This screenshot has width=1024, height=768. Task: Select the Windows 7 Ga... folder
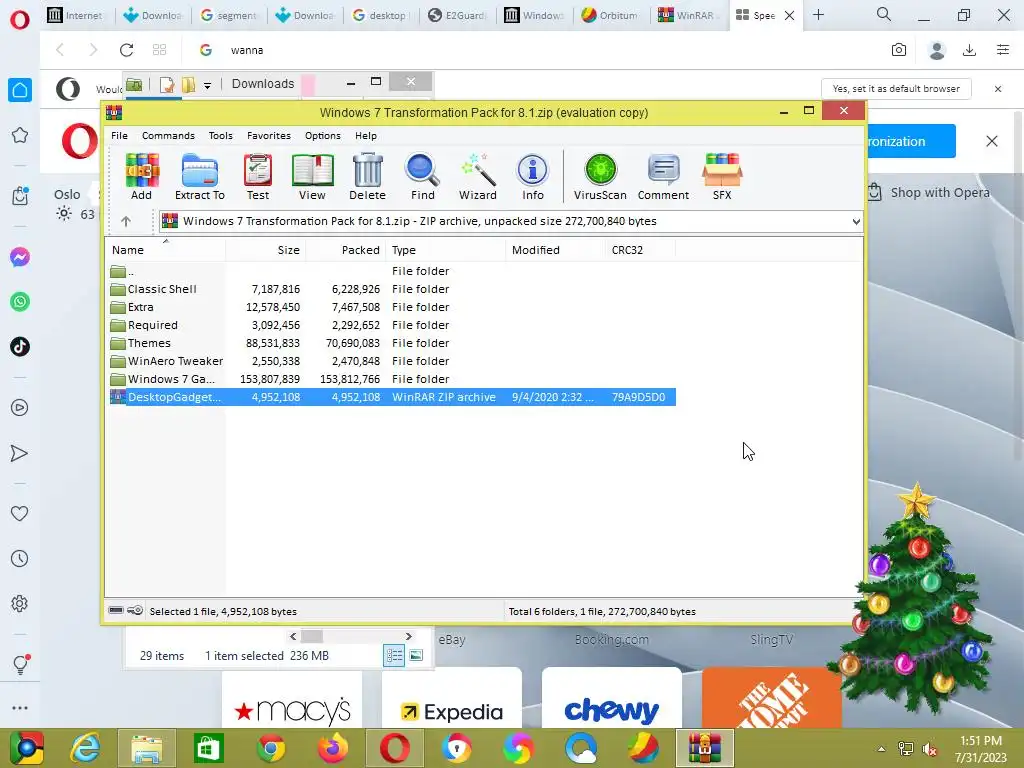[392, 379]
